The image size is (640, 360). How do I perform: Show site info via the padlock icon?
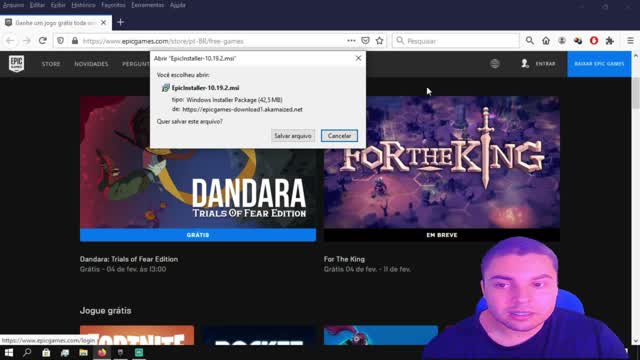tap(75, 41)
